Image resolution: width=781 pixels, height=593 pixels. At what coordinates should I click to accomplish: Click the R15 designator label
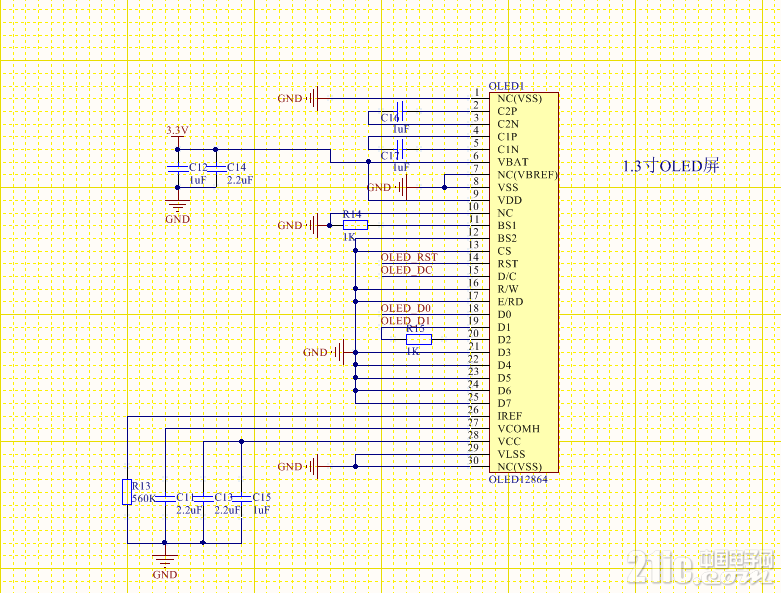415,329
